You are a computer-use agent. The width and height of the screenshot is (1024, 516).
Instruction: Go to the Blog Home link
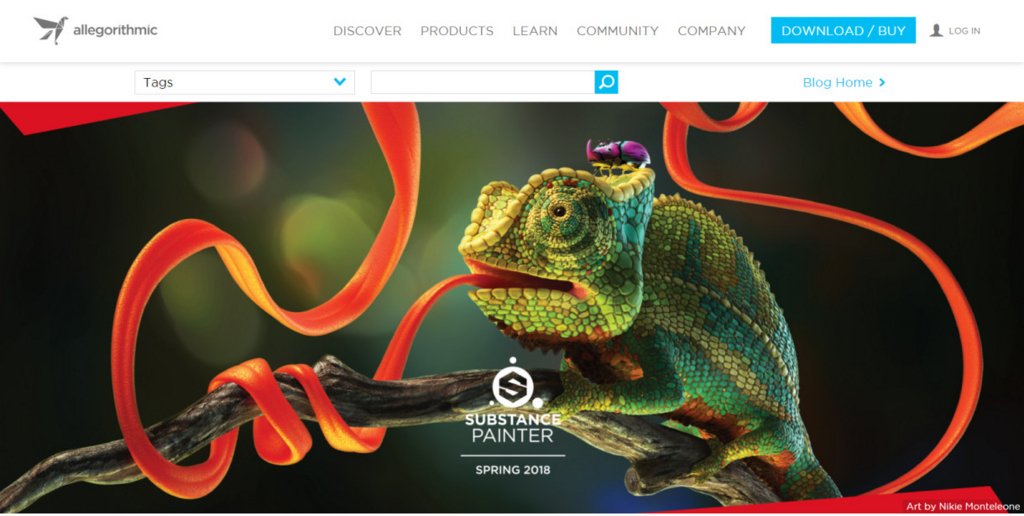point(837,82)
